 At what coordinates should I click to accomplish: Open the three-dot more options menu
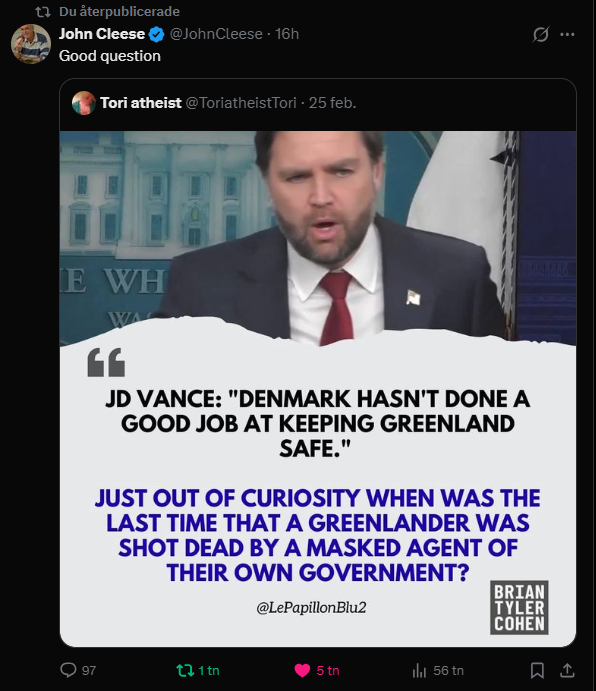(x=567, y=34)
